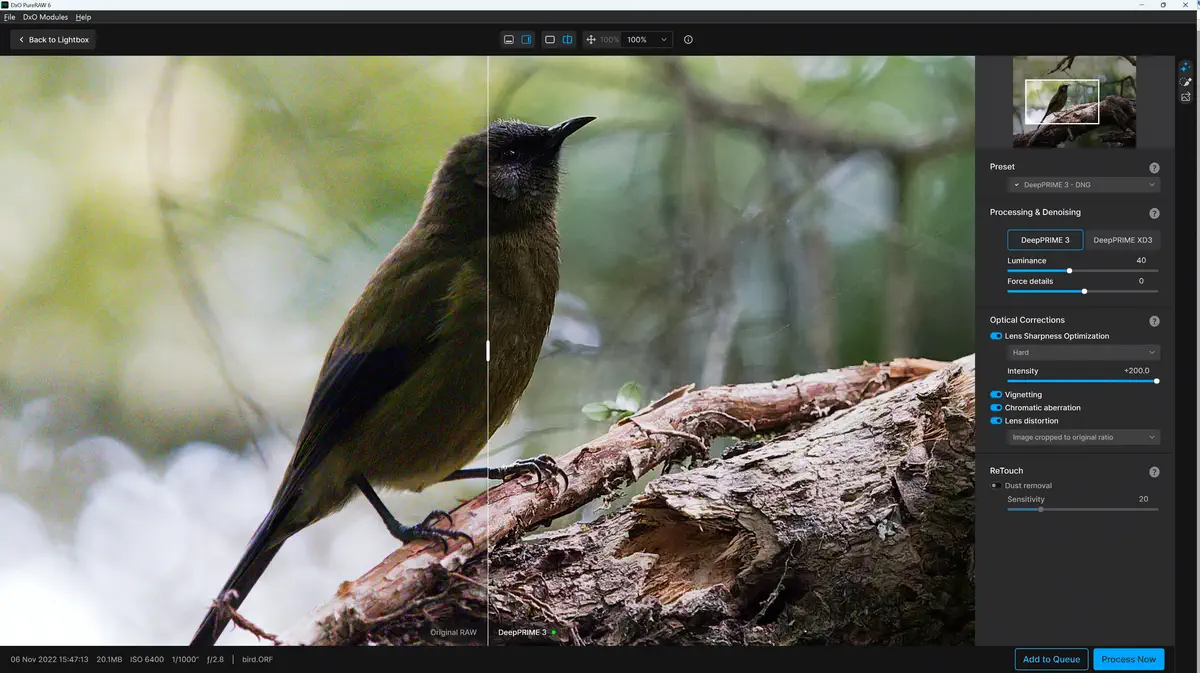
Task: Select the pan/move tool icon
Action: click(x=591, y=40)
